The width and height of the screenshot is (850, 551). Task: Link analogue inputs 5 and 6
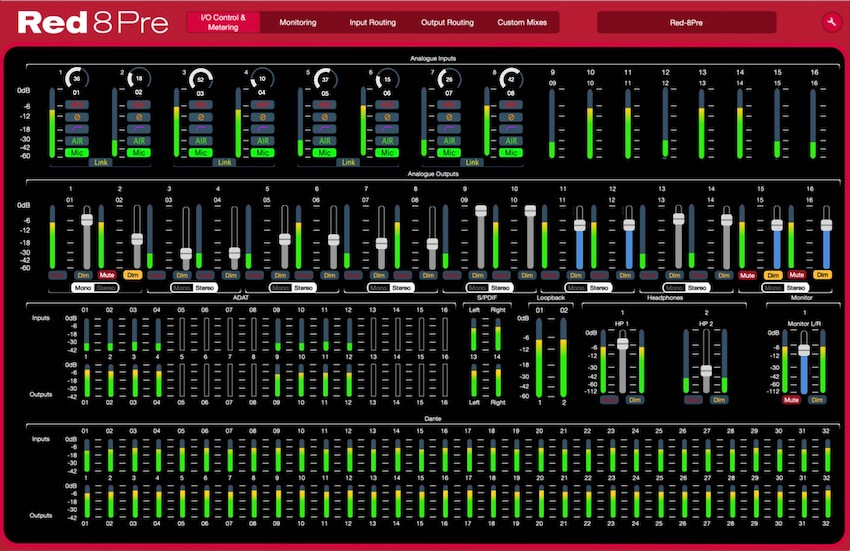348,162
